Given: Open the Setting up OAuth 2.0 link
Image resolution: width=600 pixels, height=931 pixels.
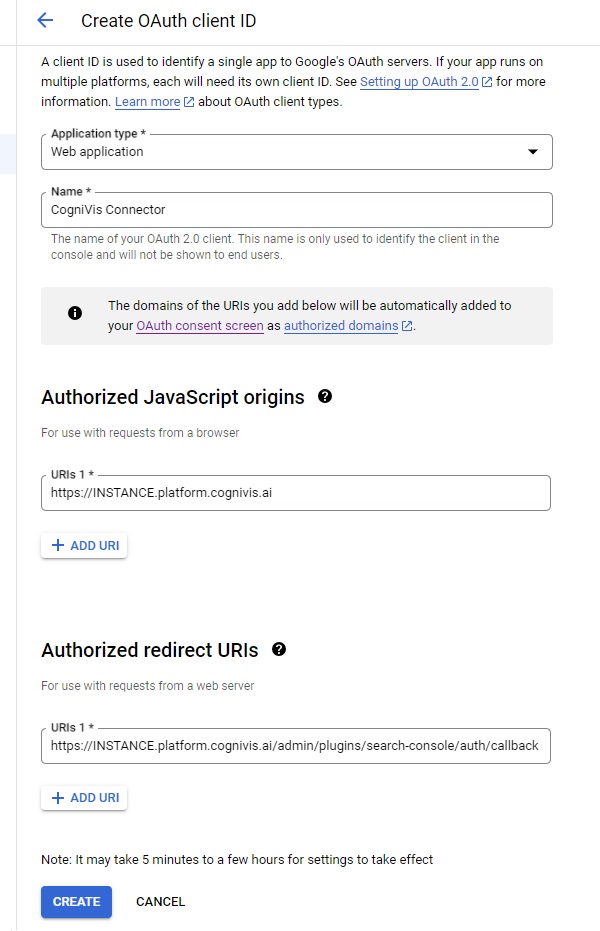Looking at the screenshot, I should coord(419,82).
